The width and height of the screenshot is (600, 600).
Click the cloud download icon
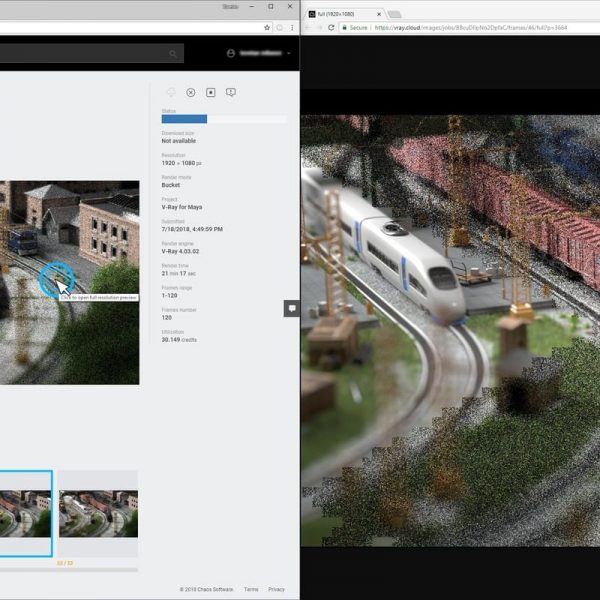click(171, 92)
